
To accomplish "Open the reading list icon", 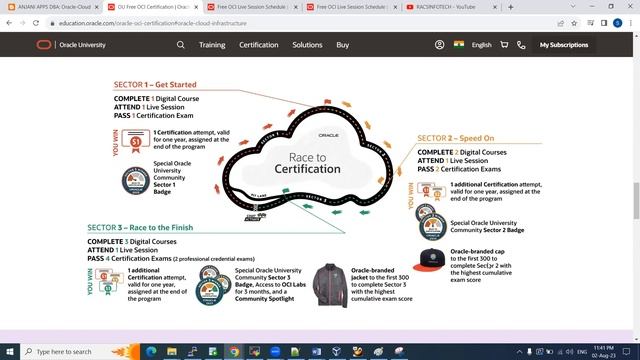I will (590, 23).
